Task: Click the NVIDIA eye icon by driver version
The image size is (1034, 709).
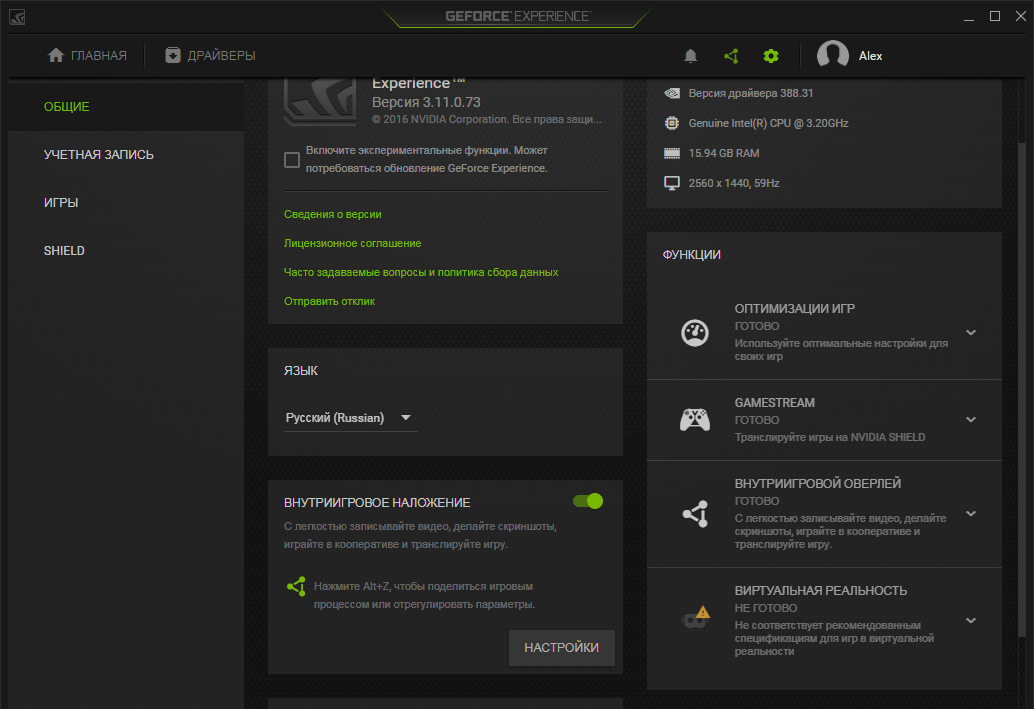Action: coord(672,93)
